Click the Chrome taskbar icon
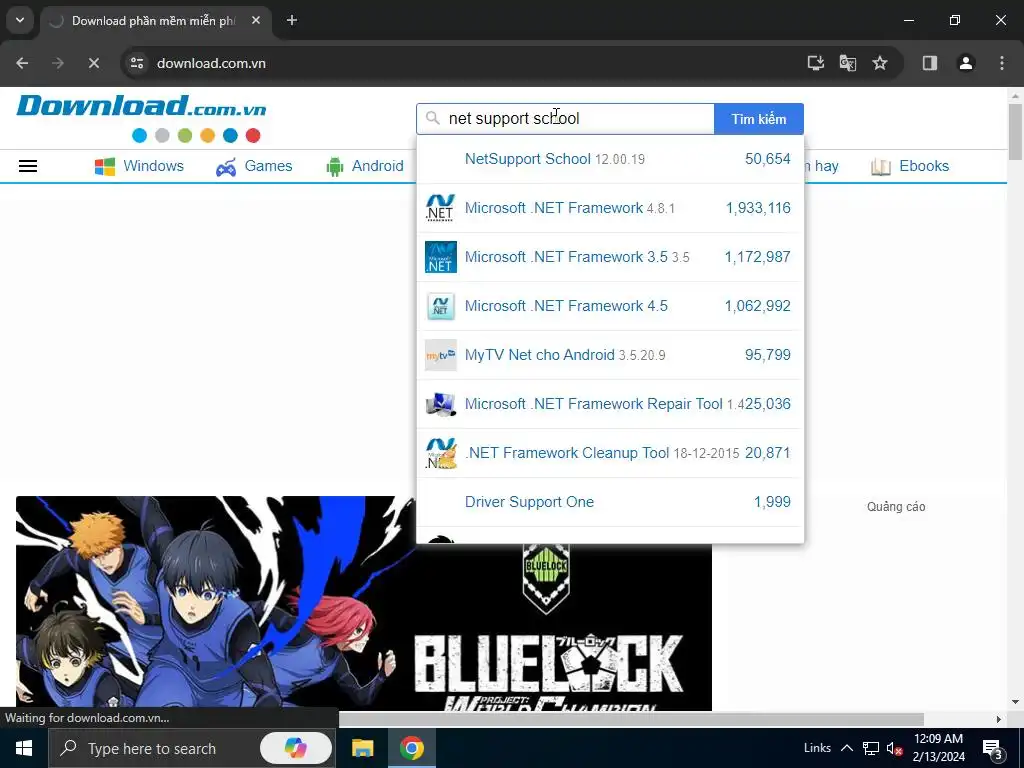 411,748
